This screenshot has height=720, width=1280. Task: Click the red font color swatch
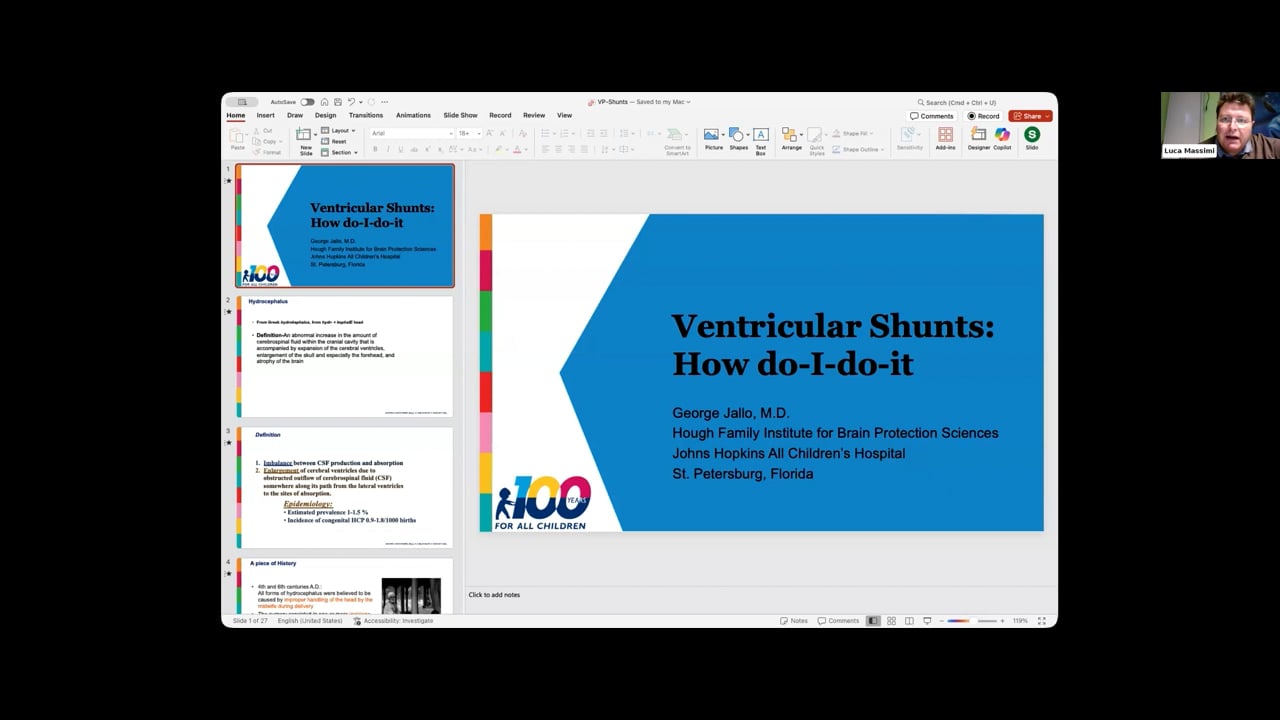coord(517,150)
